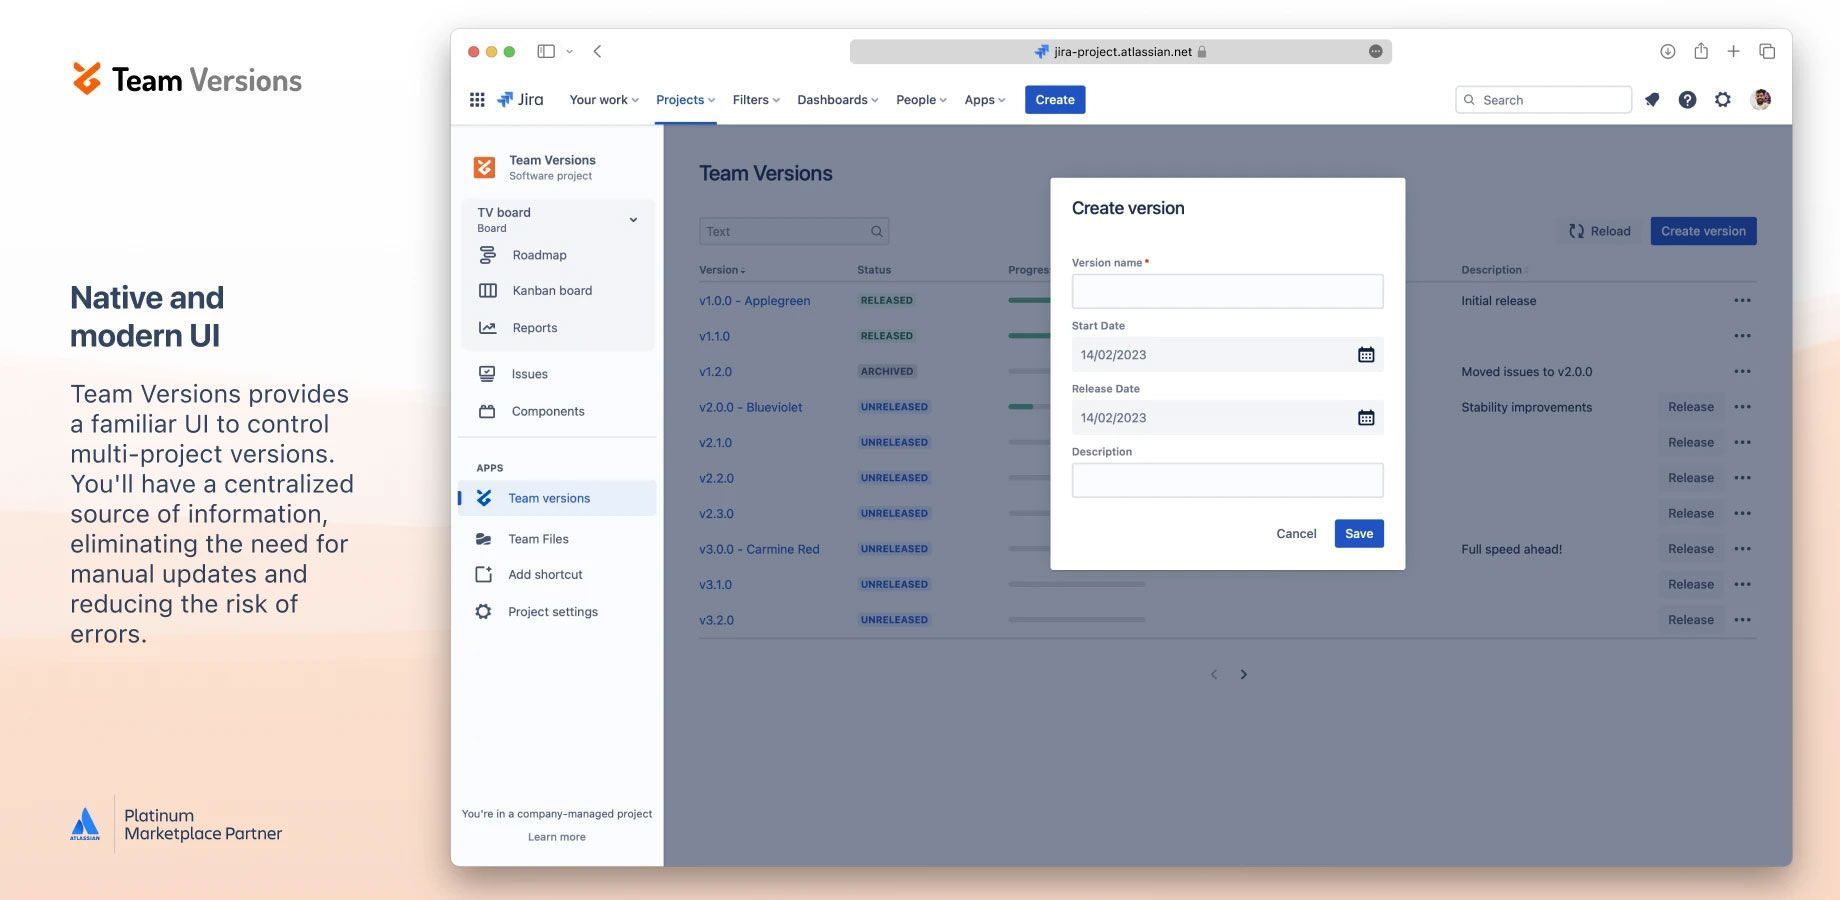Click the jira-project.atlassian.net address bar
Viewport: 1840px width, 900px height.
pos(1120,51)
